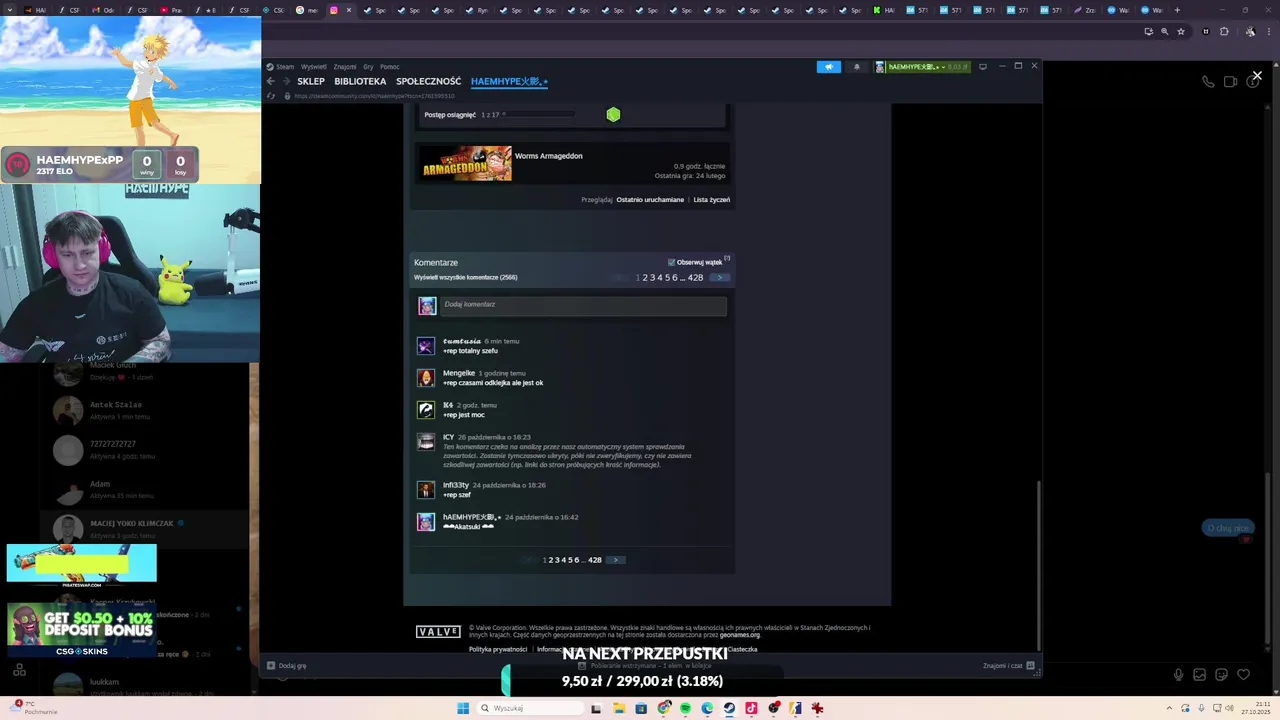Open ICY's commenter avatar
The width and height of the screenshot is (1280, 720).
pos(426,442)
